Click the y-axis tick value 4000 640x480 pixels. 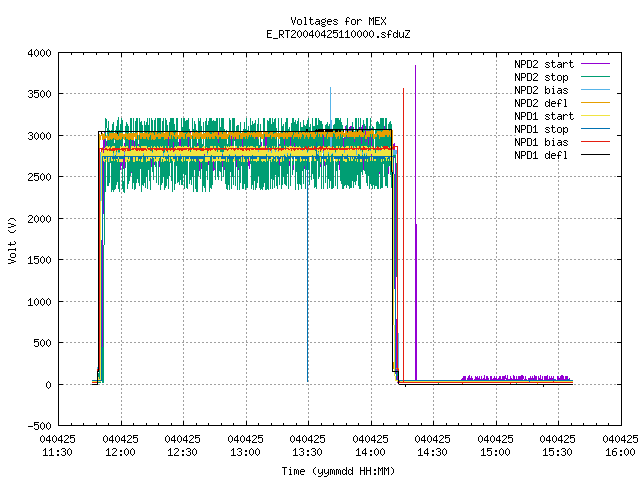[40, 53]
